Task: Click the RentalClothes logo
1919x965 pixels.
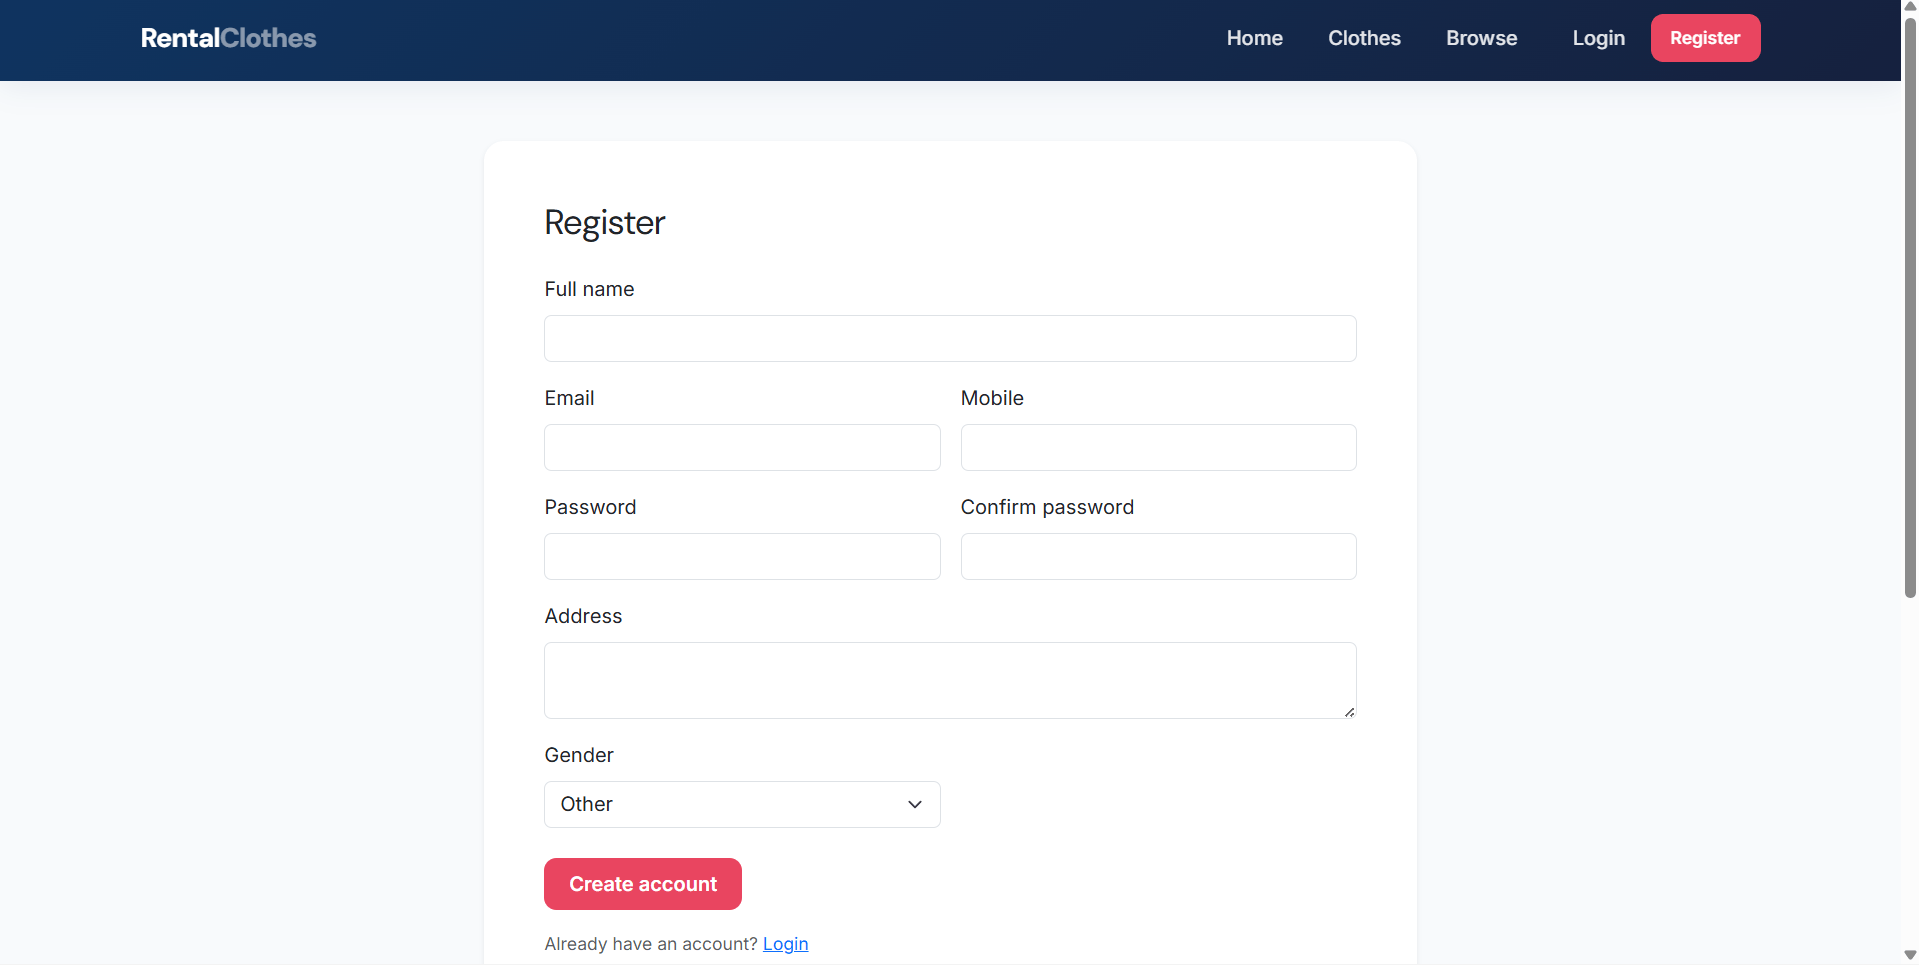Action: [x=228, y=38]
